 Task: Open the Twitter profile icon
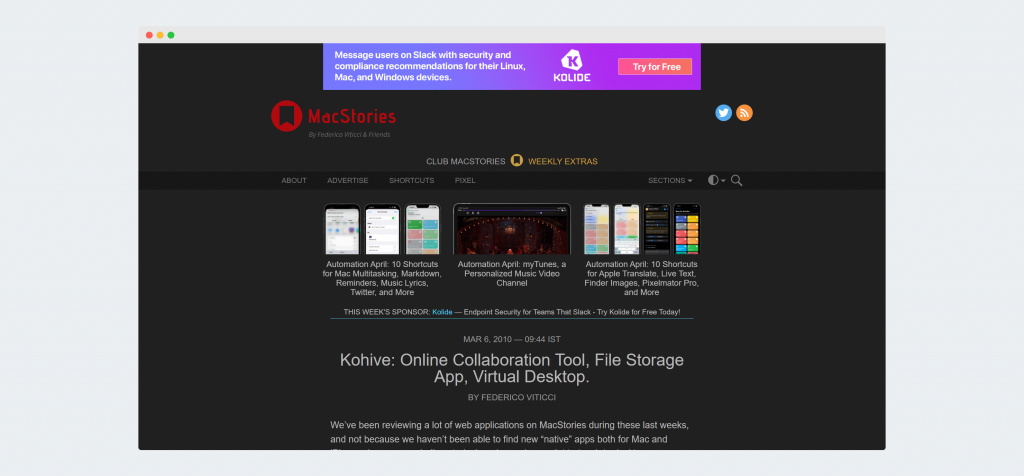tap(723, 113)
